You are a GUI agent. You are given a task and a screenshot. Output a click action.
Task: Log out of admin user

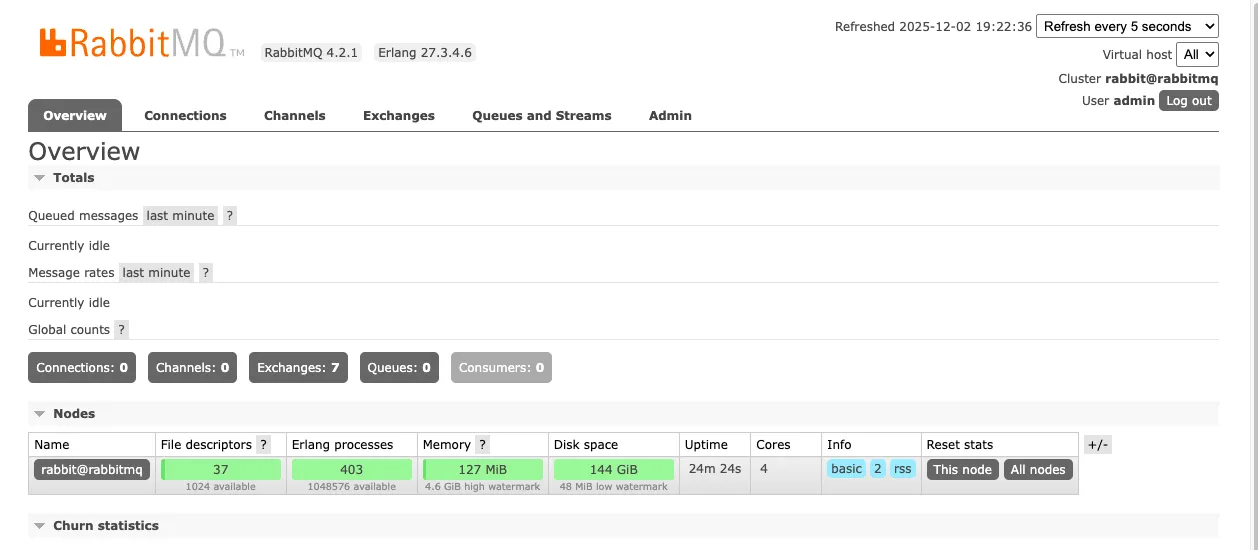[x=1189, y=101]
